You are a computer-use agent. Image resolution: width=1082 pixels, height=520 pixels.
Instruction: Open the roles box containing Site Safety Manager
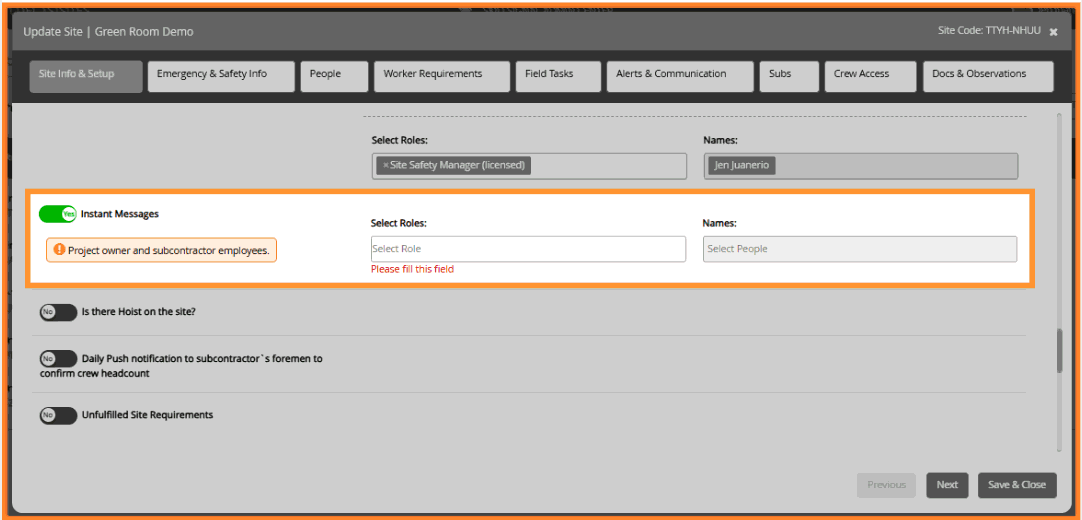[529, 166]
